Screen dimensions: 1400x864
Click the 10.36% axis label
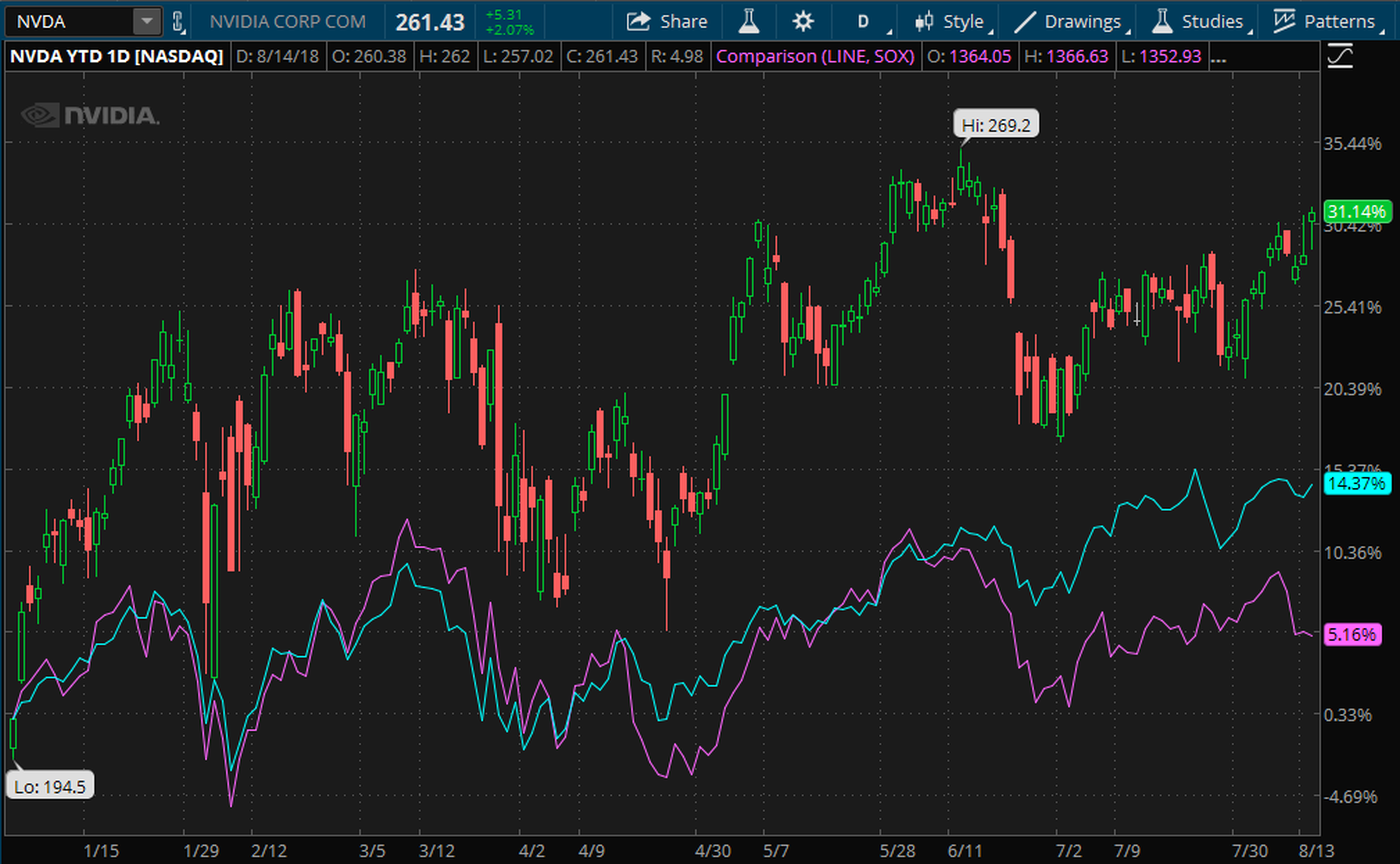tap(1352, 551)
